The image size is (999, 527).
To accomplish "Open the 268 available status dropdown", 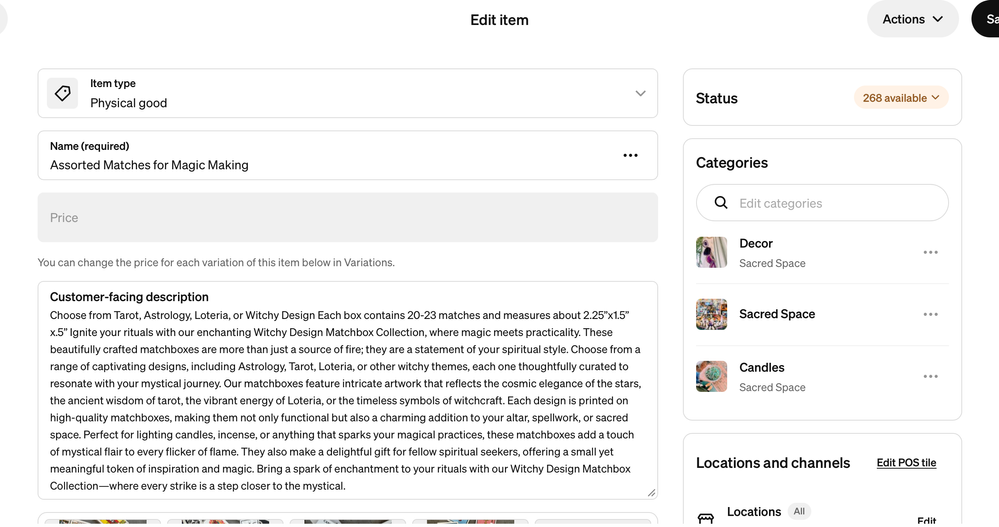I will click(901, 97).
